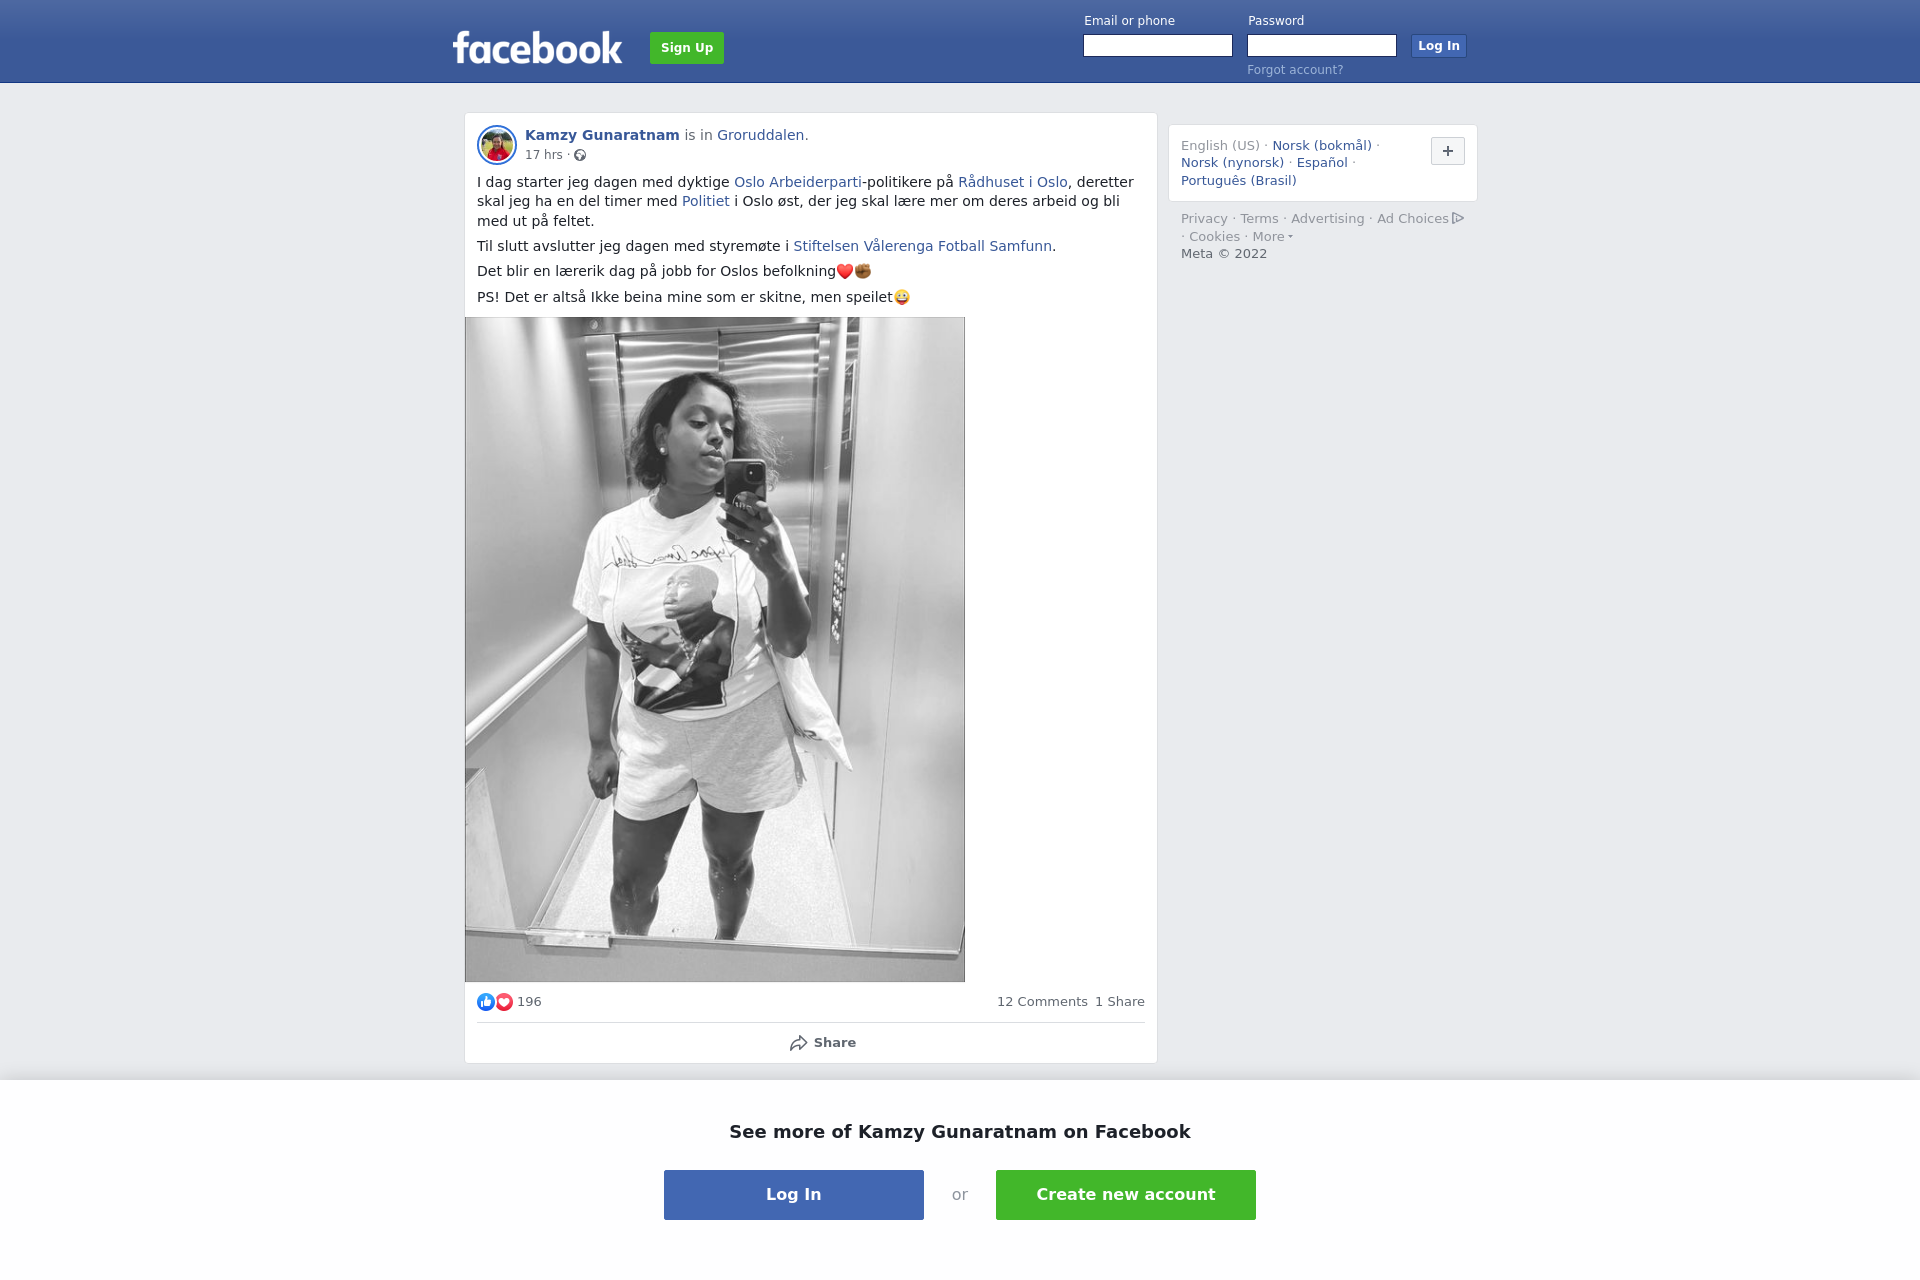Add more languages with the plus button

click(1448, 151)
